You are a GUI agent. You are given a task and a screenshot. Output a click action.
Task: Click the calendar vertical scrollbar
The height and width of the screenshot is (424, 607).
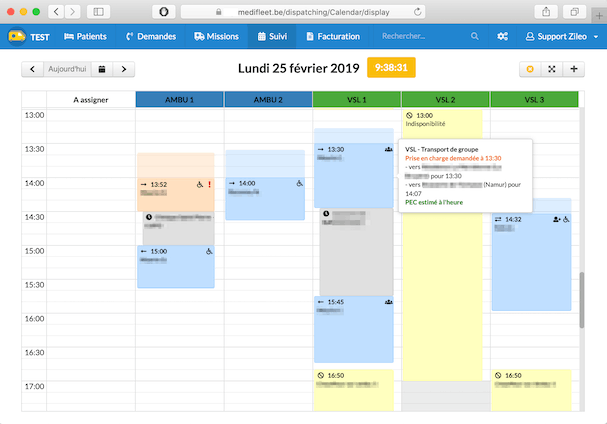pos(582,300)
